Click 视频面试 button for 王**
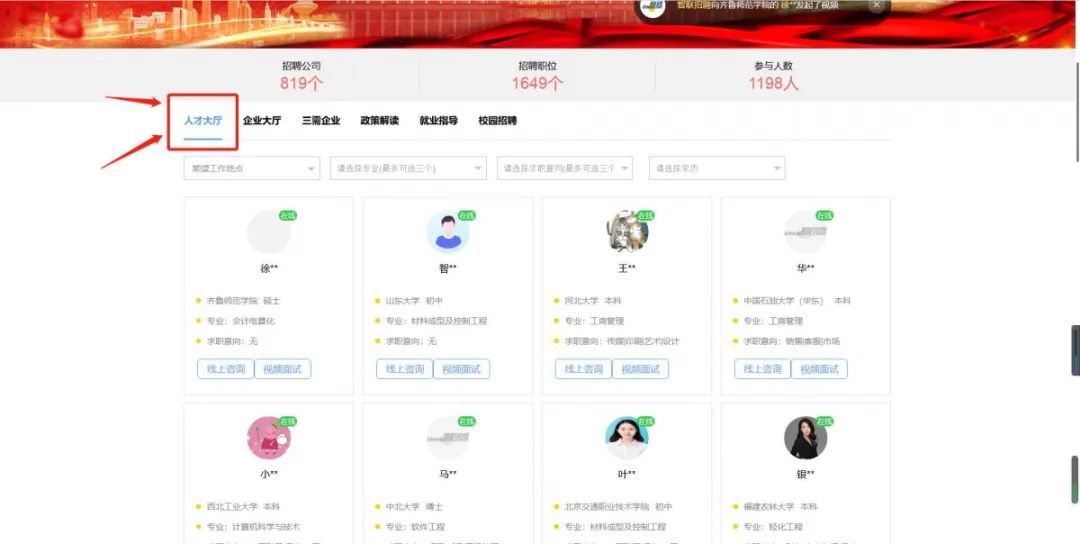 pos(640,369)
